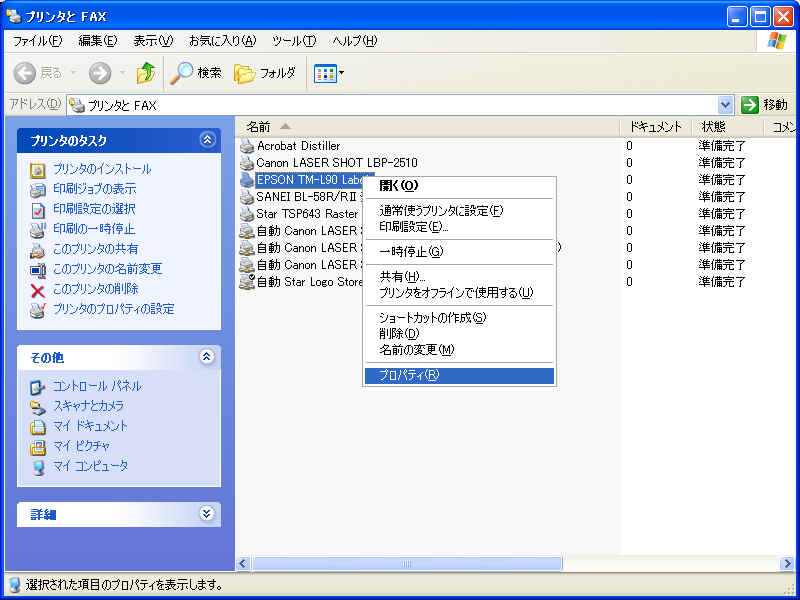Sort by the ドキュメント column header
Viewport: 800px width, 600px height.
[x=656, y=127]
